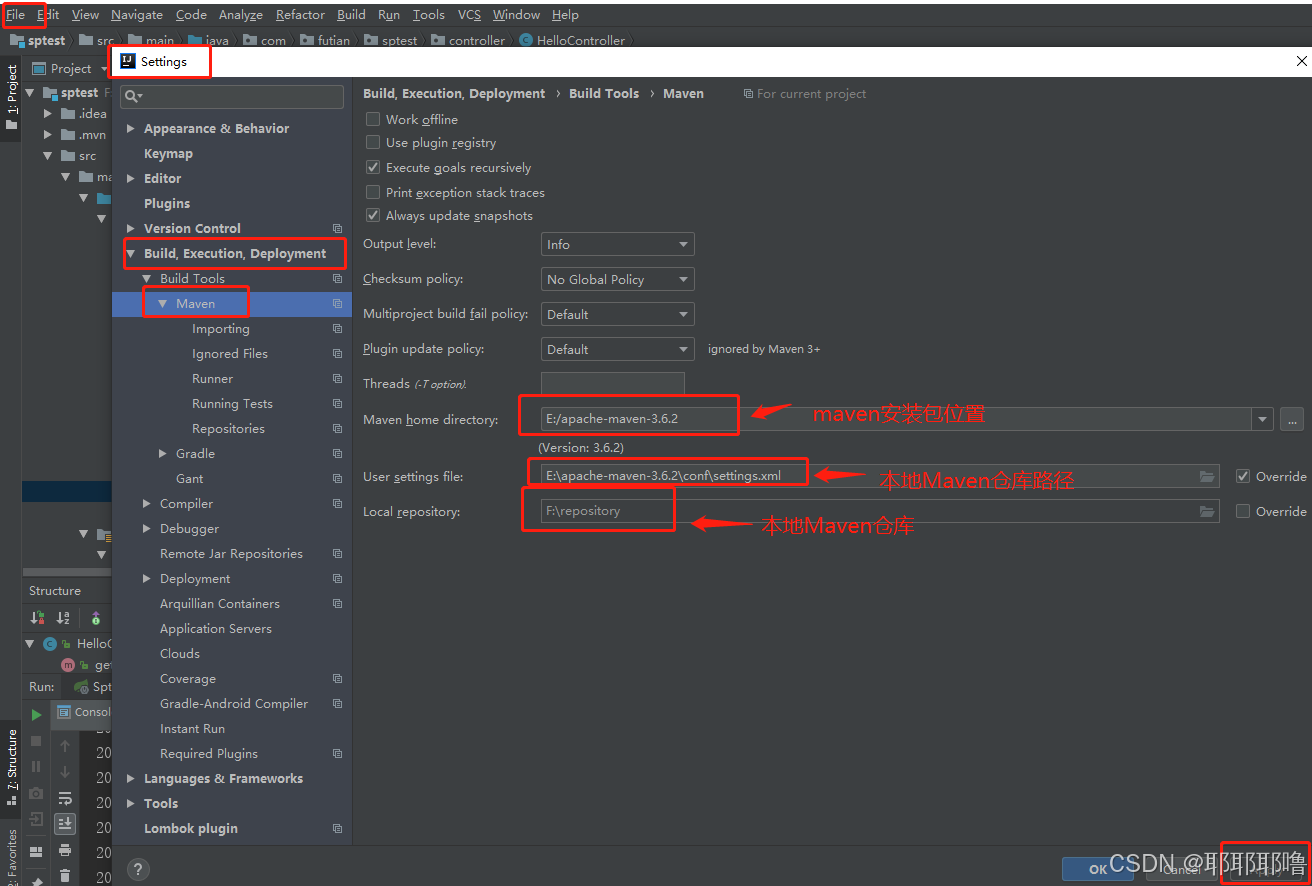Enable Print exception stack traces checkbox
Image resolution: width=1312 pixels, height=886 pixels.
point(373,192)
